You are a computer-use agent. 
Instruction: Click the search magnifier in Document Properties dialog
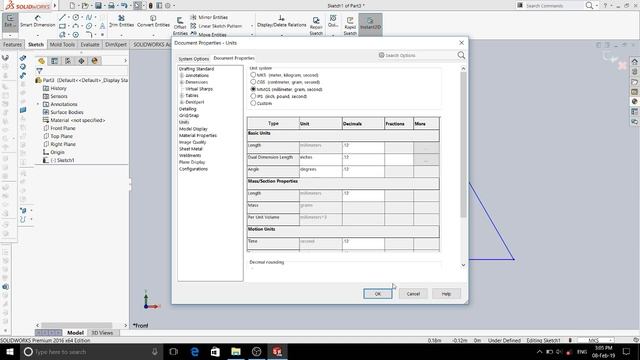click(461, 55)
